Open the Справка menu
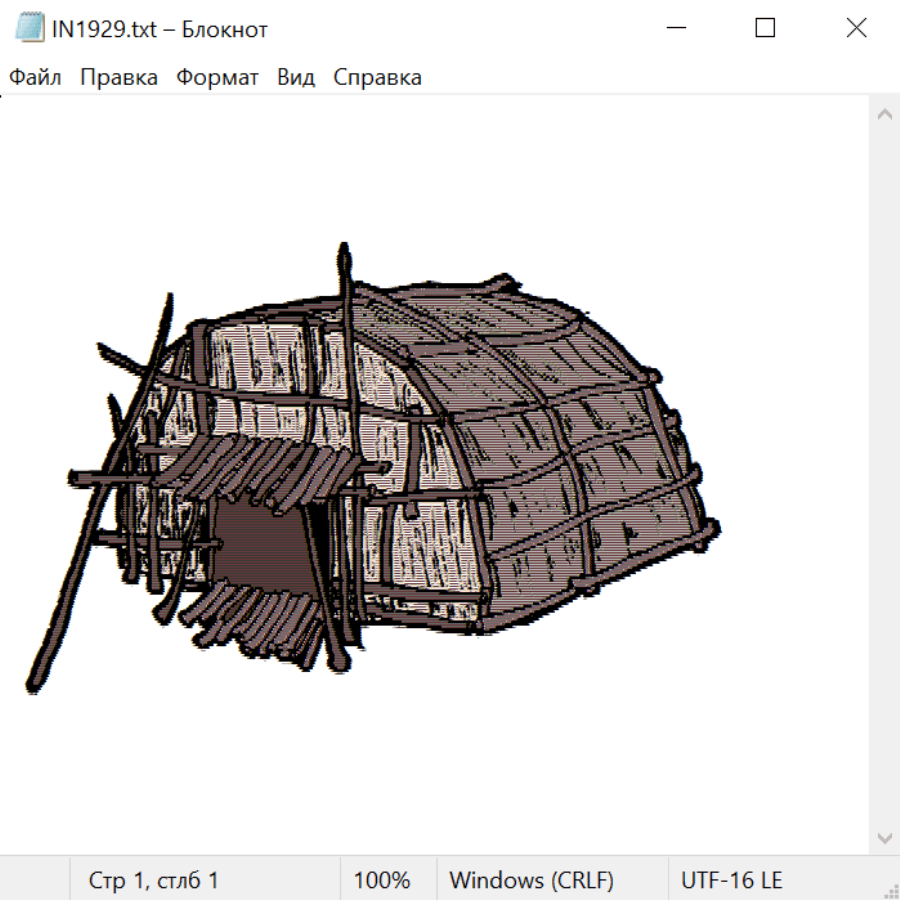This screenshot has width=900, height=900. (x=377, y=77)
